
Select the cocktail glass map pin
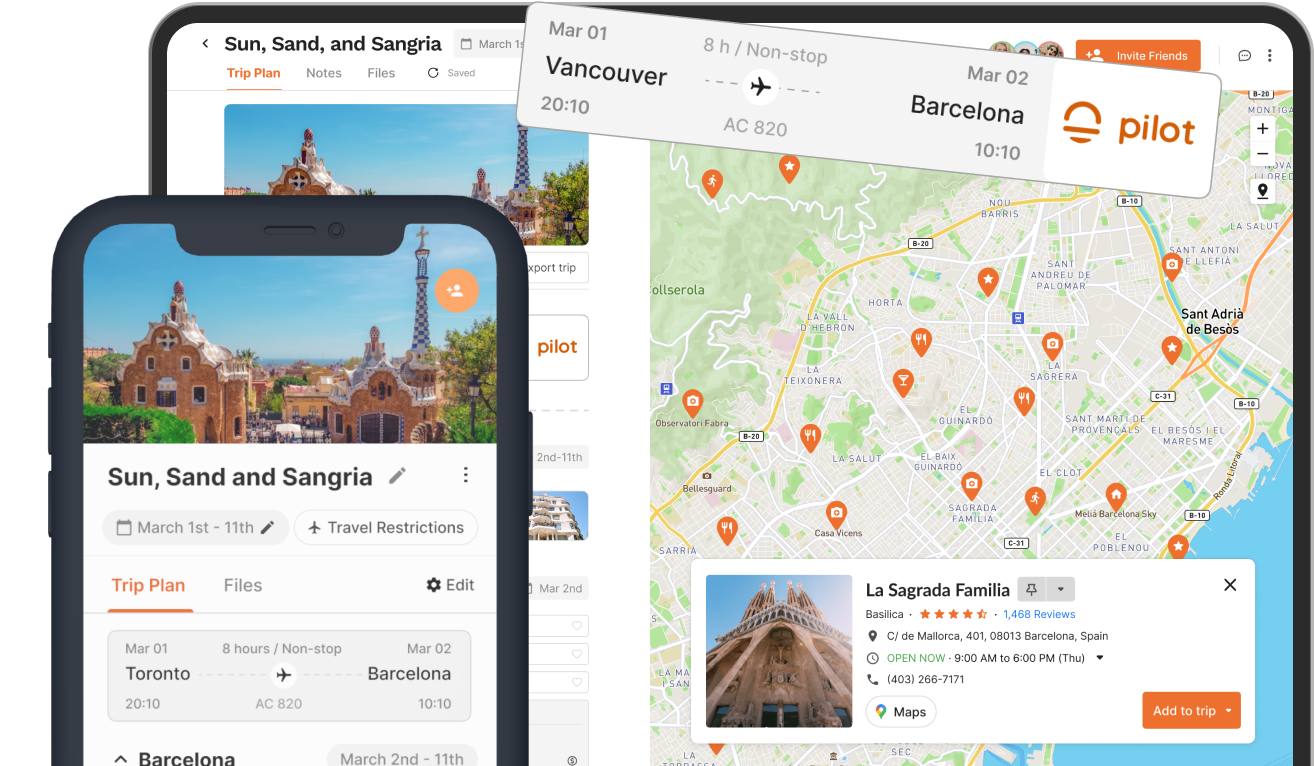tap(903, 382)
